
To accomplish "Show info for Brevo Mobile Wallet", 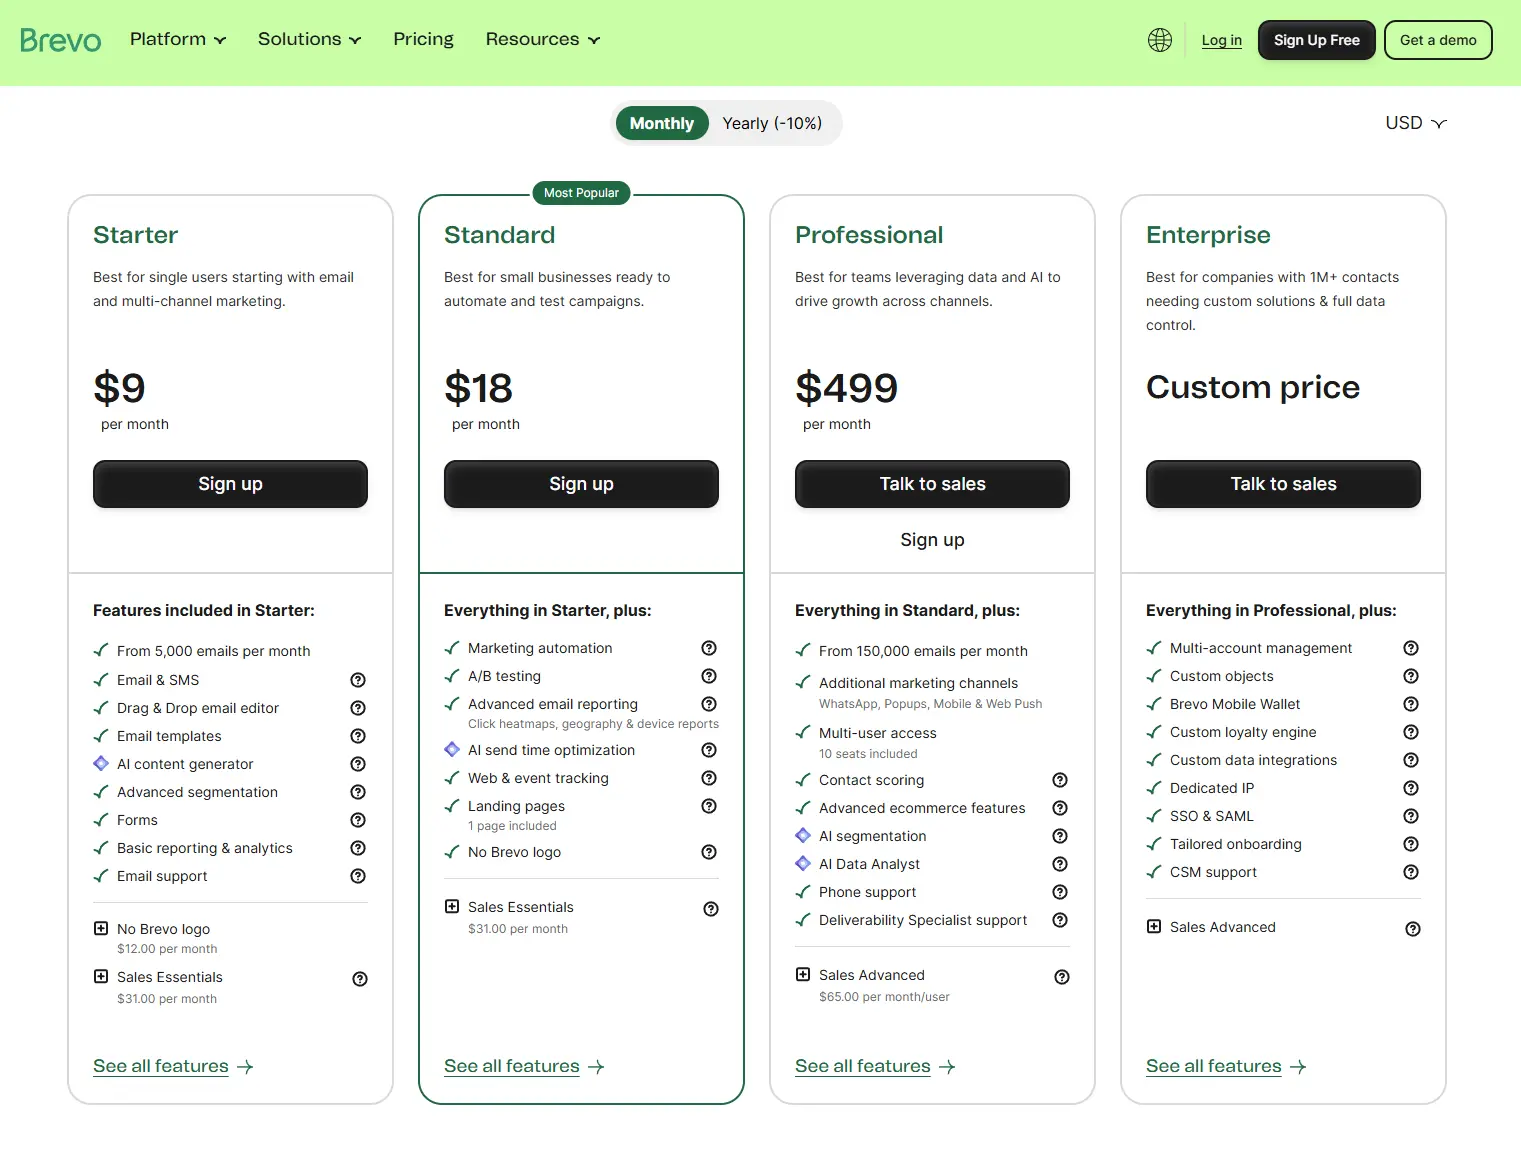I will tap(1411, 704).
